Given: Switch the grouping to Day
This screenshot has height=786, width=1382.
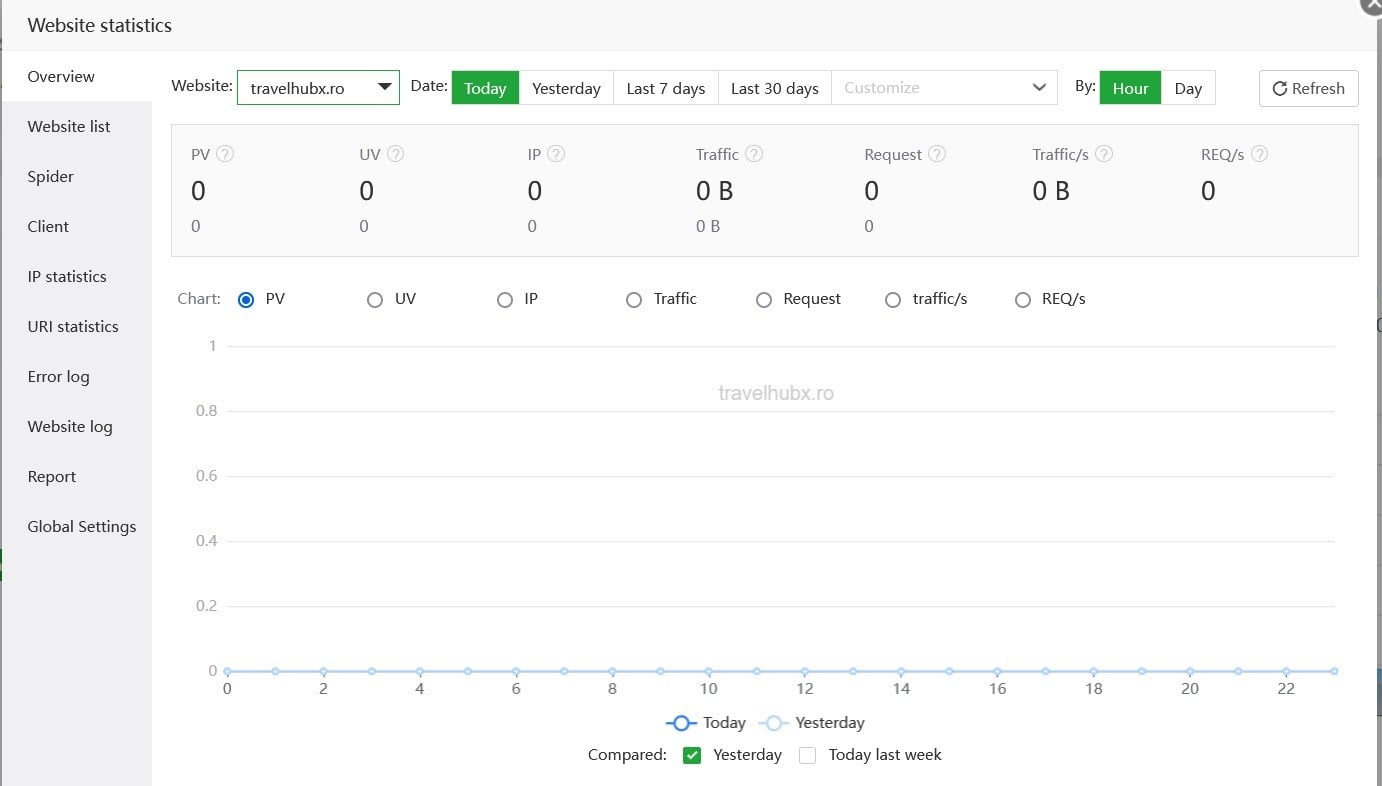Looking at the screenshot, I should click(x=1188, y=88).
